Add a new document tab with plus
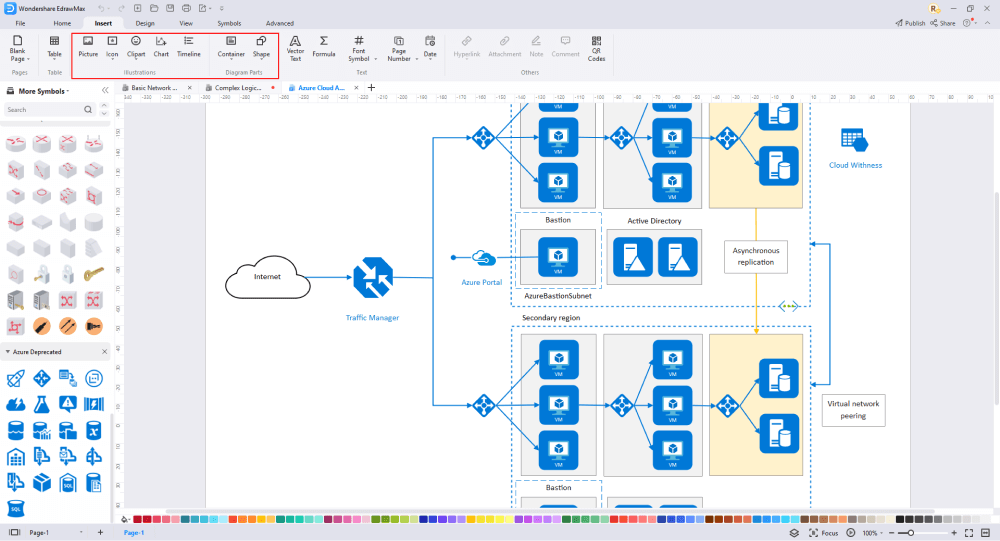This screenshot has height=541, width=1000. (372, 87)
